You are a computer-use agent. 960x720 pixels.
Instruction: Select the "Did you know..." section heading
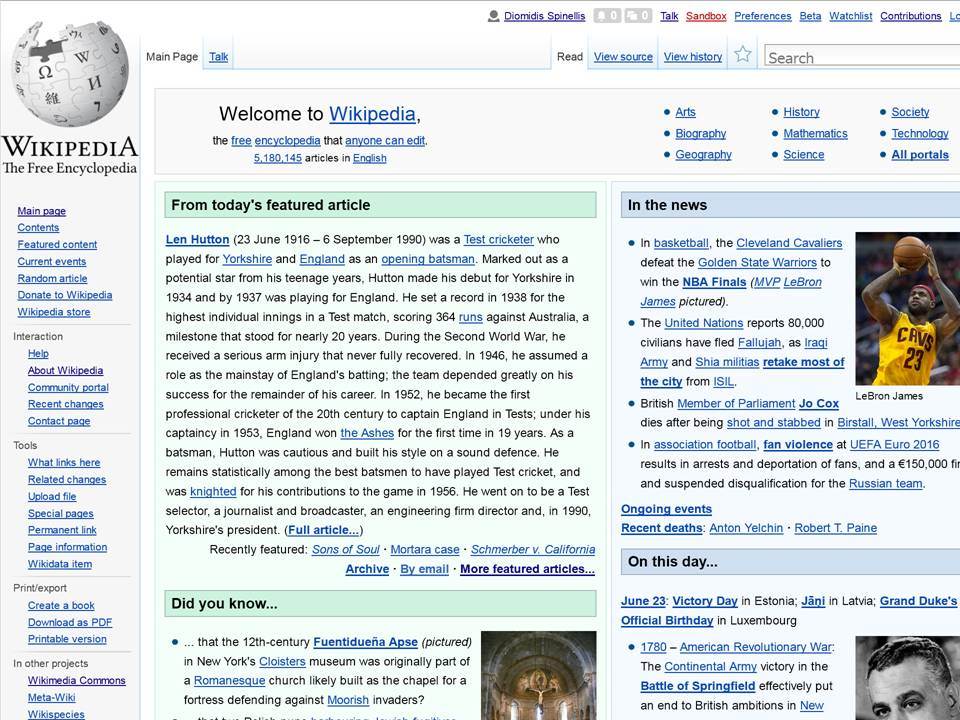pos(224,604)
